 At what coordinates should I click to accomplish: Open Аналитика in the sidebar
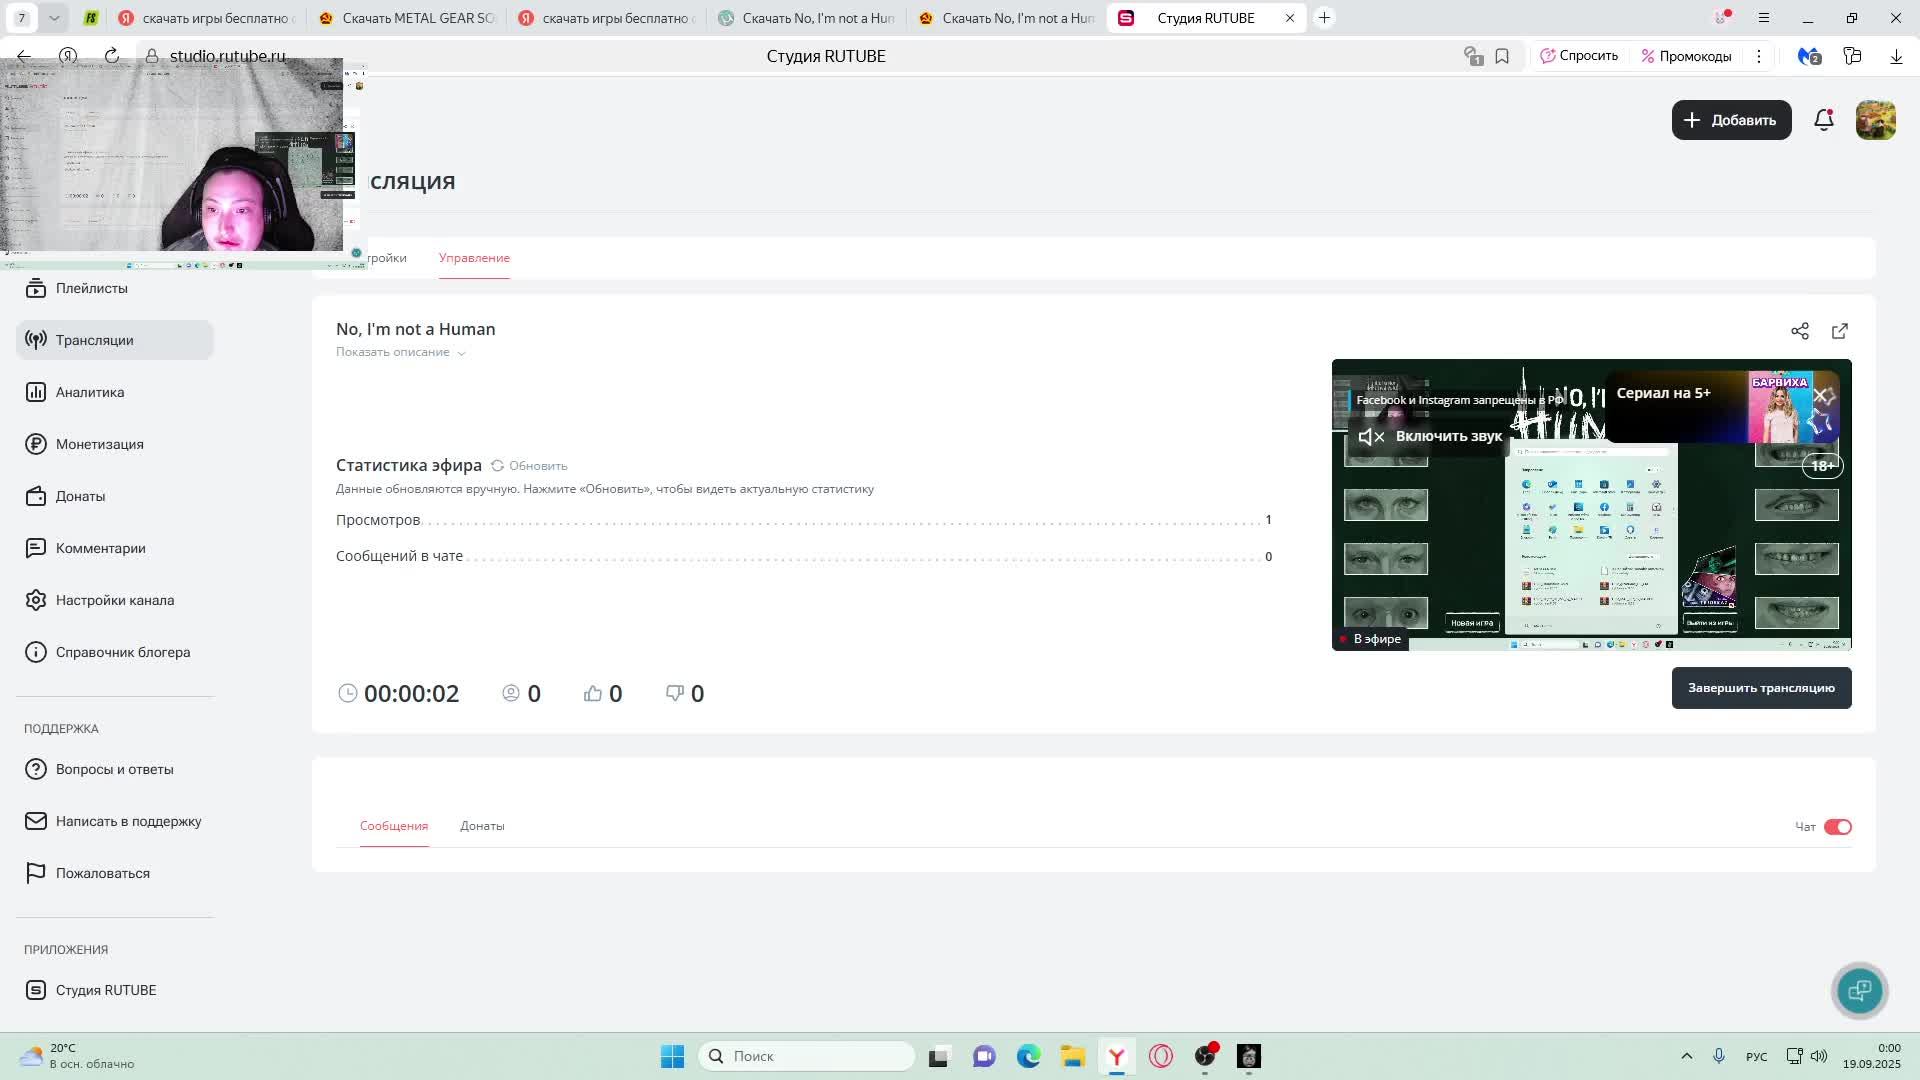90,392
